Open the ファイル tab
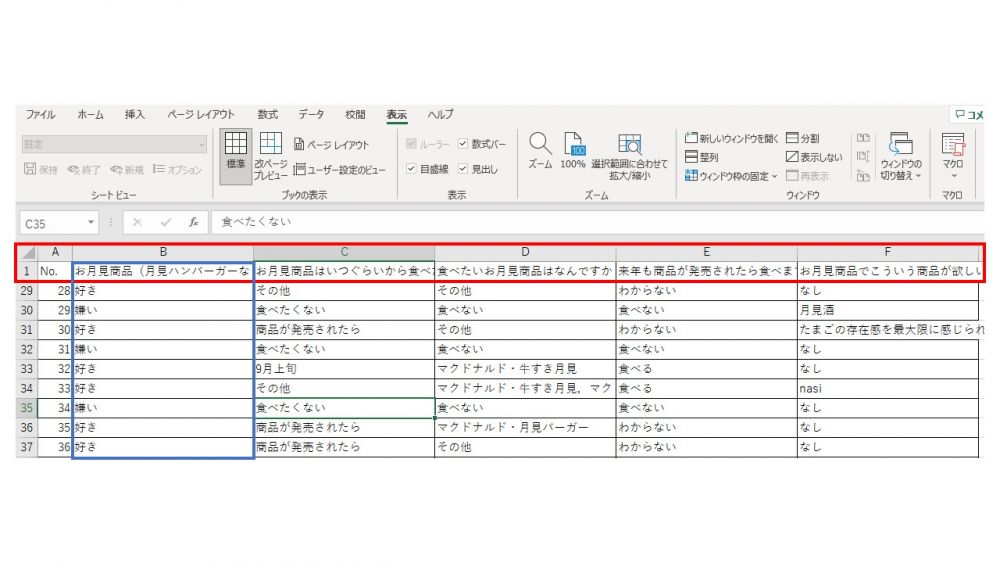Screen dimensions: 1000x563 pyautogui.click(x=40, y=115)
